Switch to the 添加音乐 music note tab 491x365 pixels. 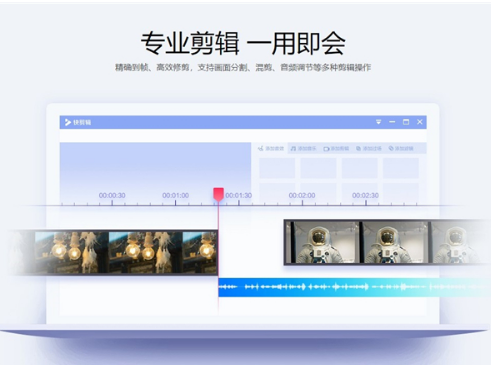pyautogui.click(x=303, y=148)
